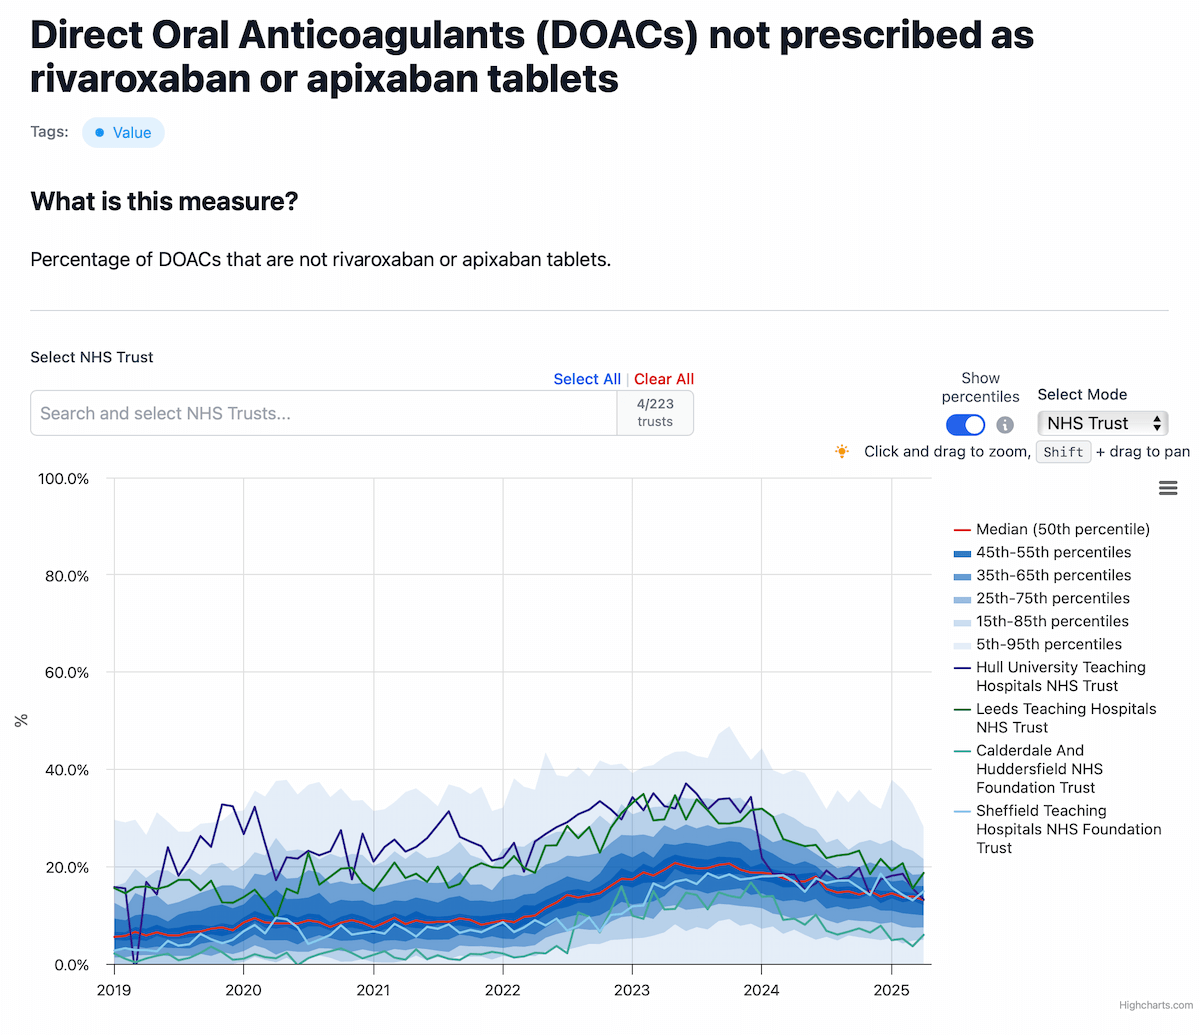Viewport: 1200px width, 1035px height.
Task: Open the chart hamburger context menu
Action: [x=1167, y=488]
